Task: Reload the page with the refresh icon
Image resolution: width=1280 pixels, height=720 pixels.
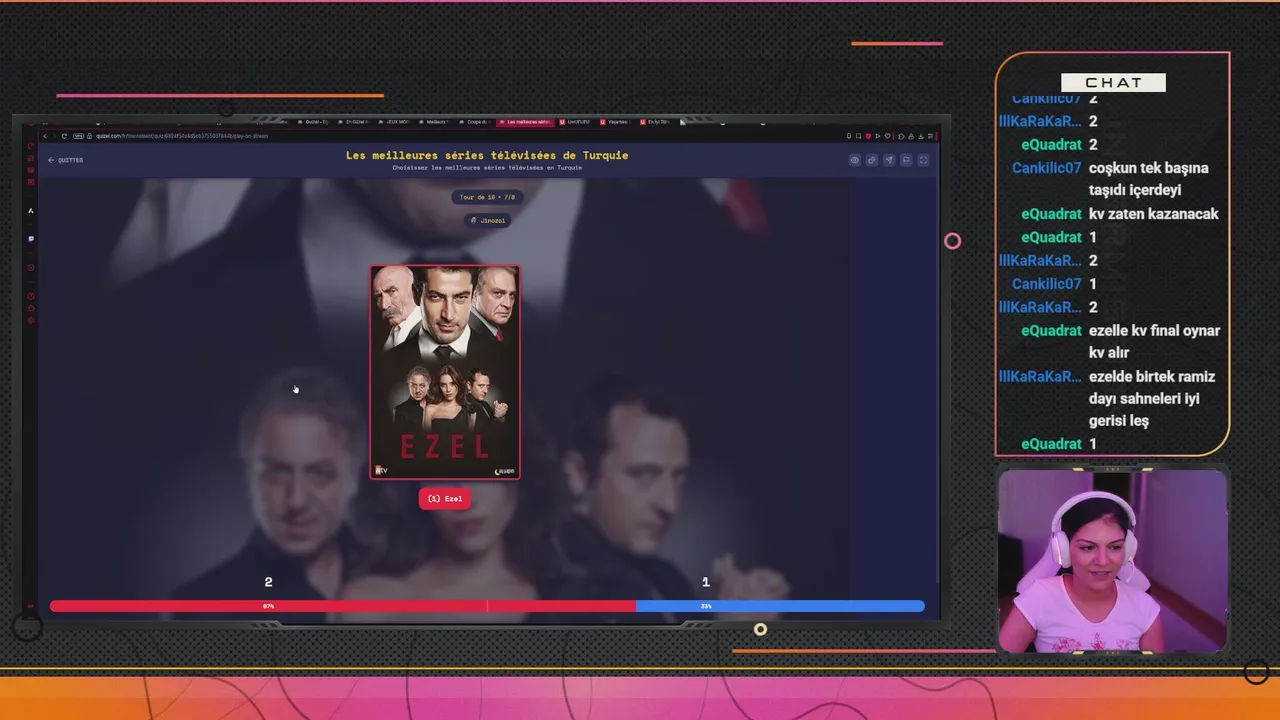Action: click(x=64, y=136)
